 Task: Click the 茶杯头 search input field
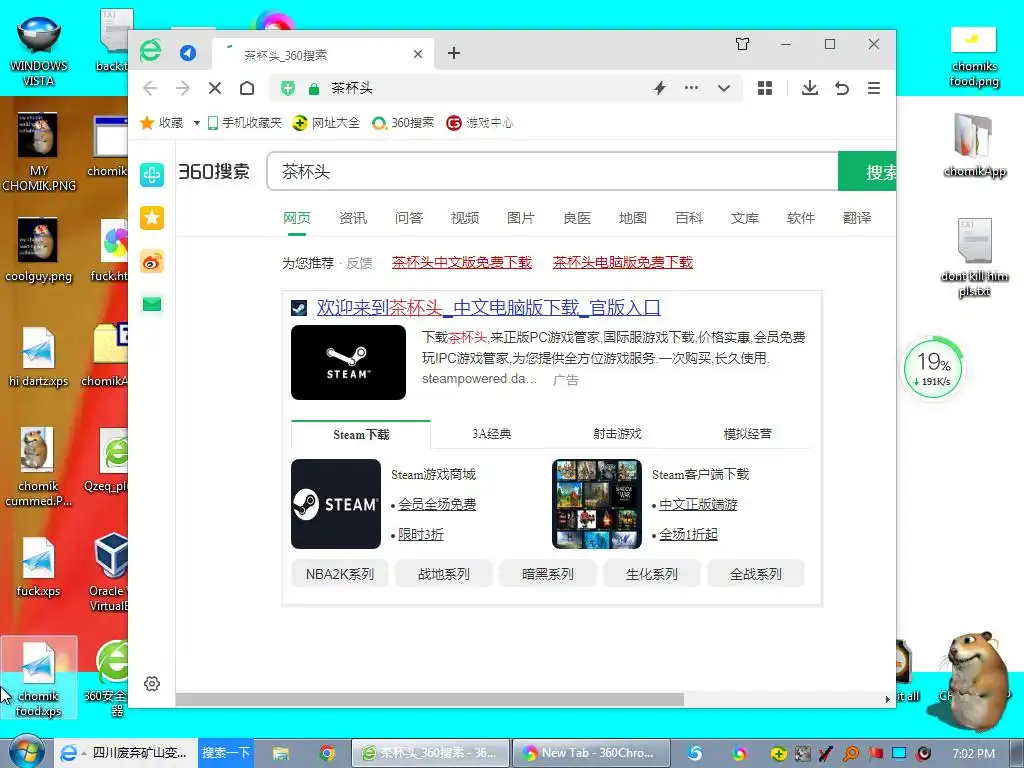pos(552,172)
